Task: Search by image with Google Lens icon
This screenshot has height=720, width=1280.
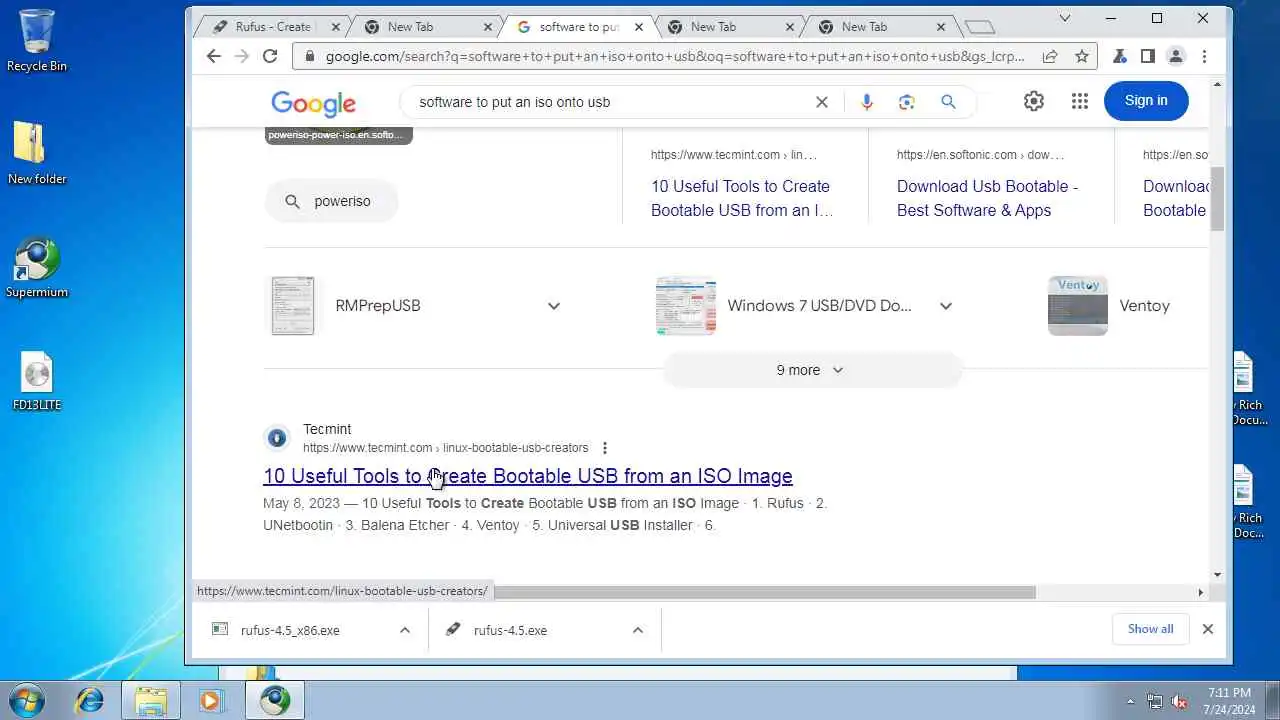Action: pyautogui.click(x=907, y=102)
